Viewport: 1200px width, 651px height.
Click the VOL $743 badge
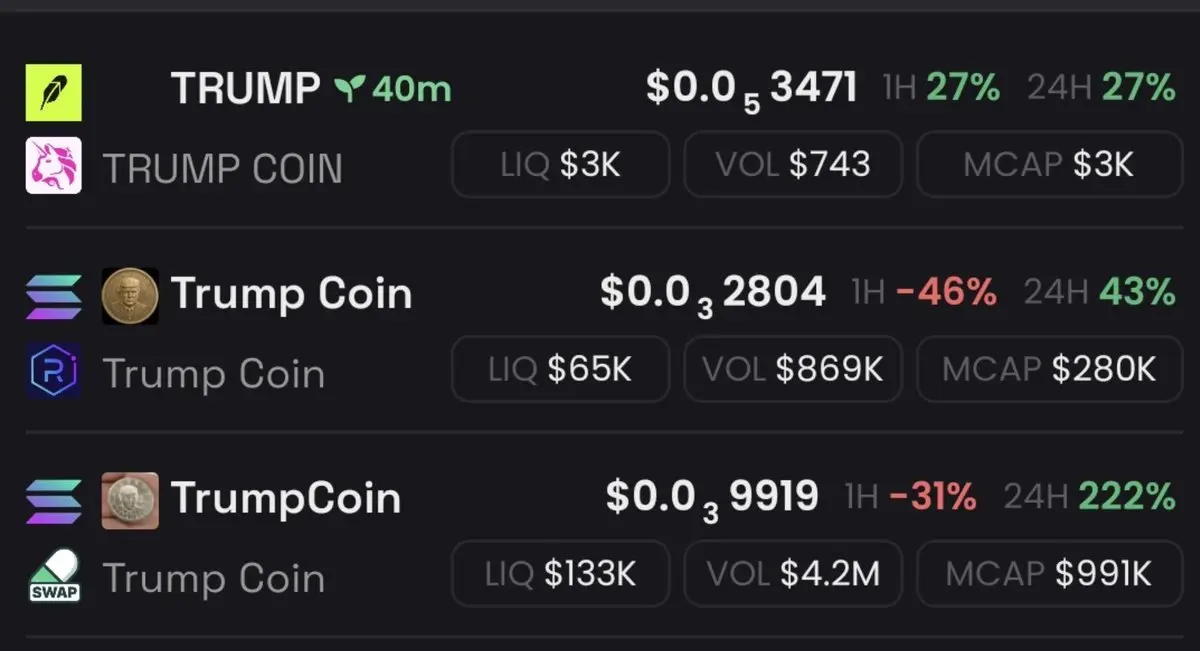[x=793, y=164]
